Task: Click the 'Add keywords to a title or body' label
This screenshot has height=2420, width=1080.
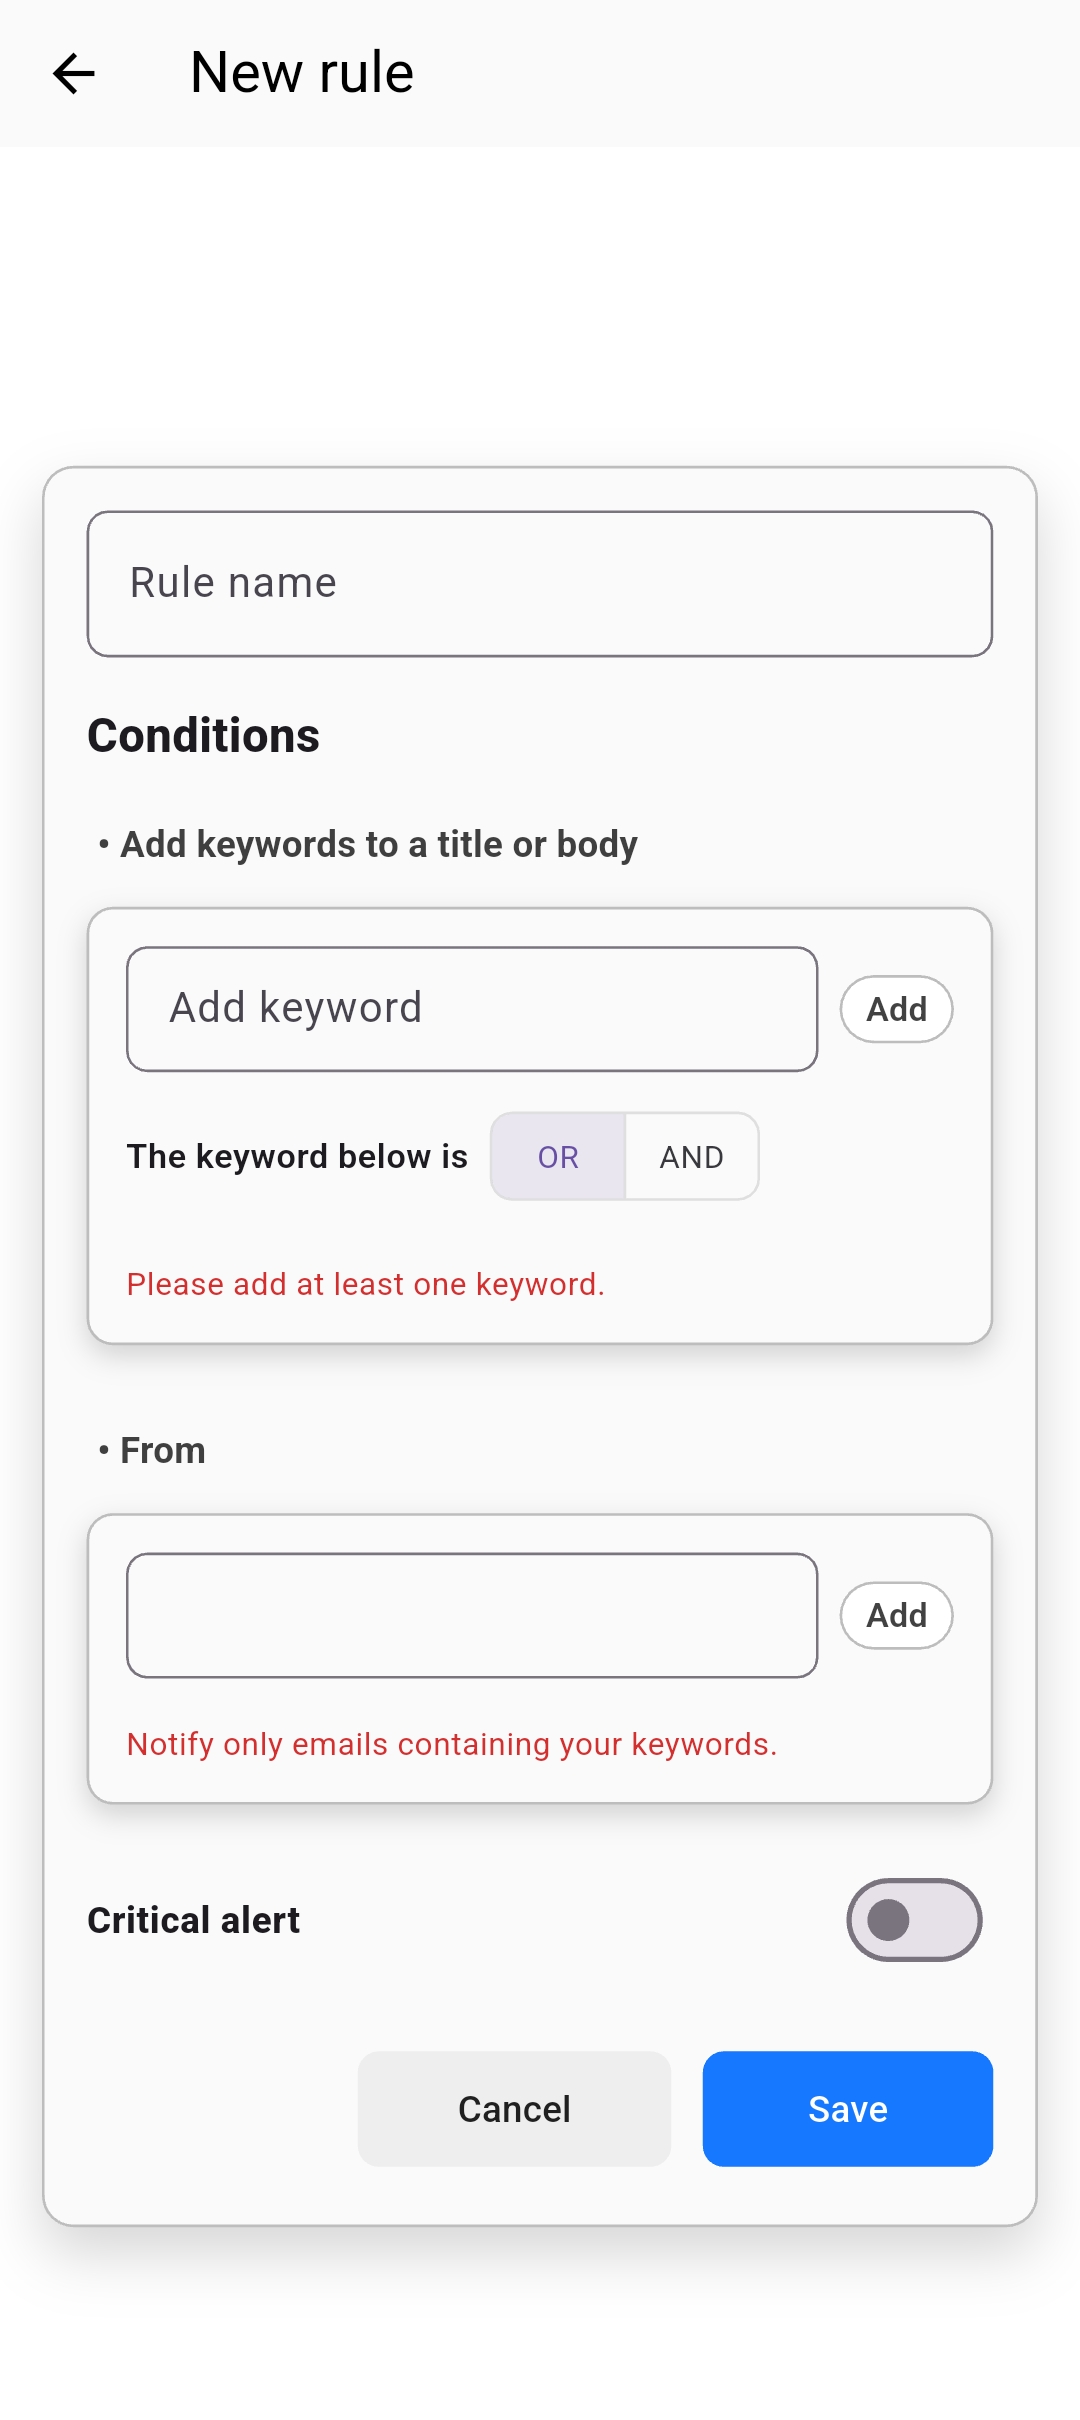Action: (x=378, y=845)
